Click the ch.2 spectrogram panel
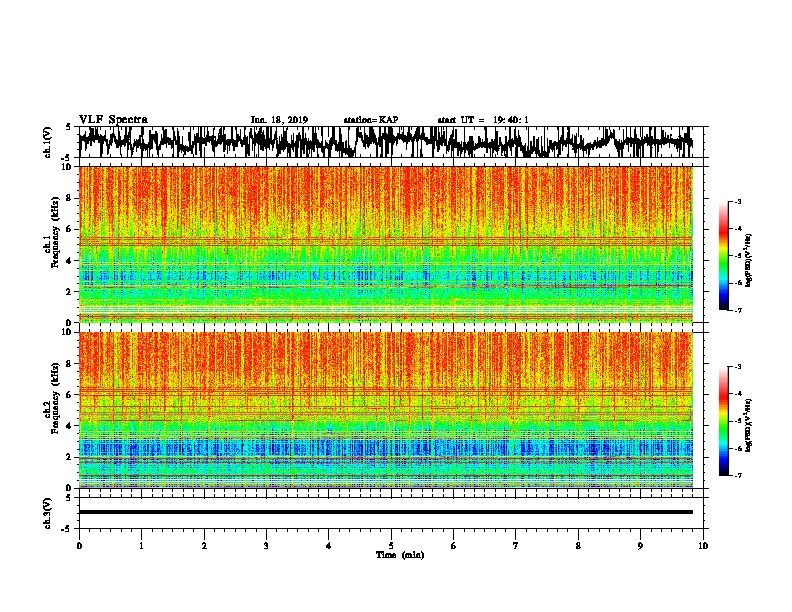Image resolution: width=792 pixels, height=612 pixels. click(386, 410)
